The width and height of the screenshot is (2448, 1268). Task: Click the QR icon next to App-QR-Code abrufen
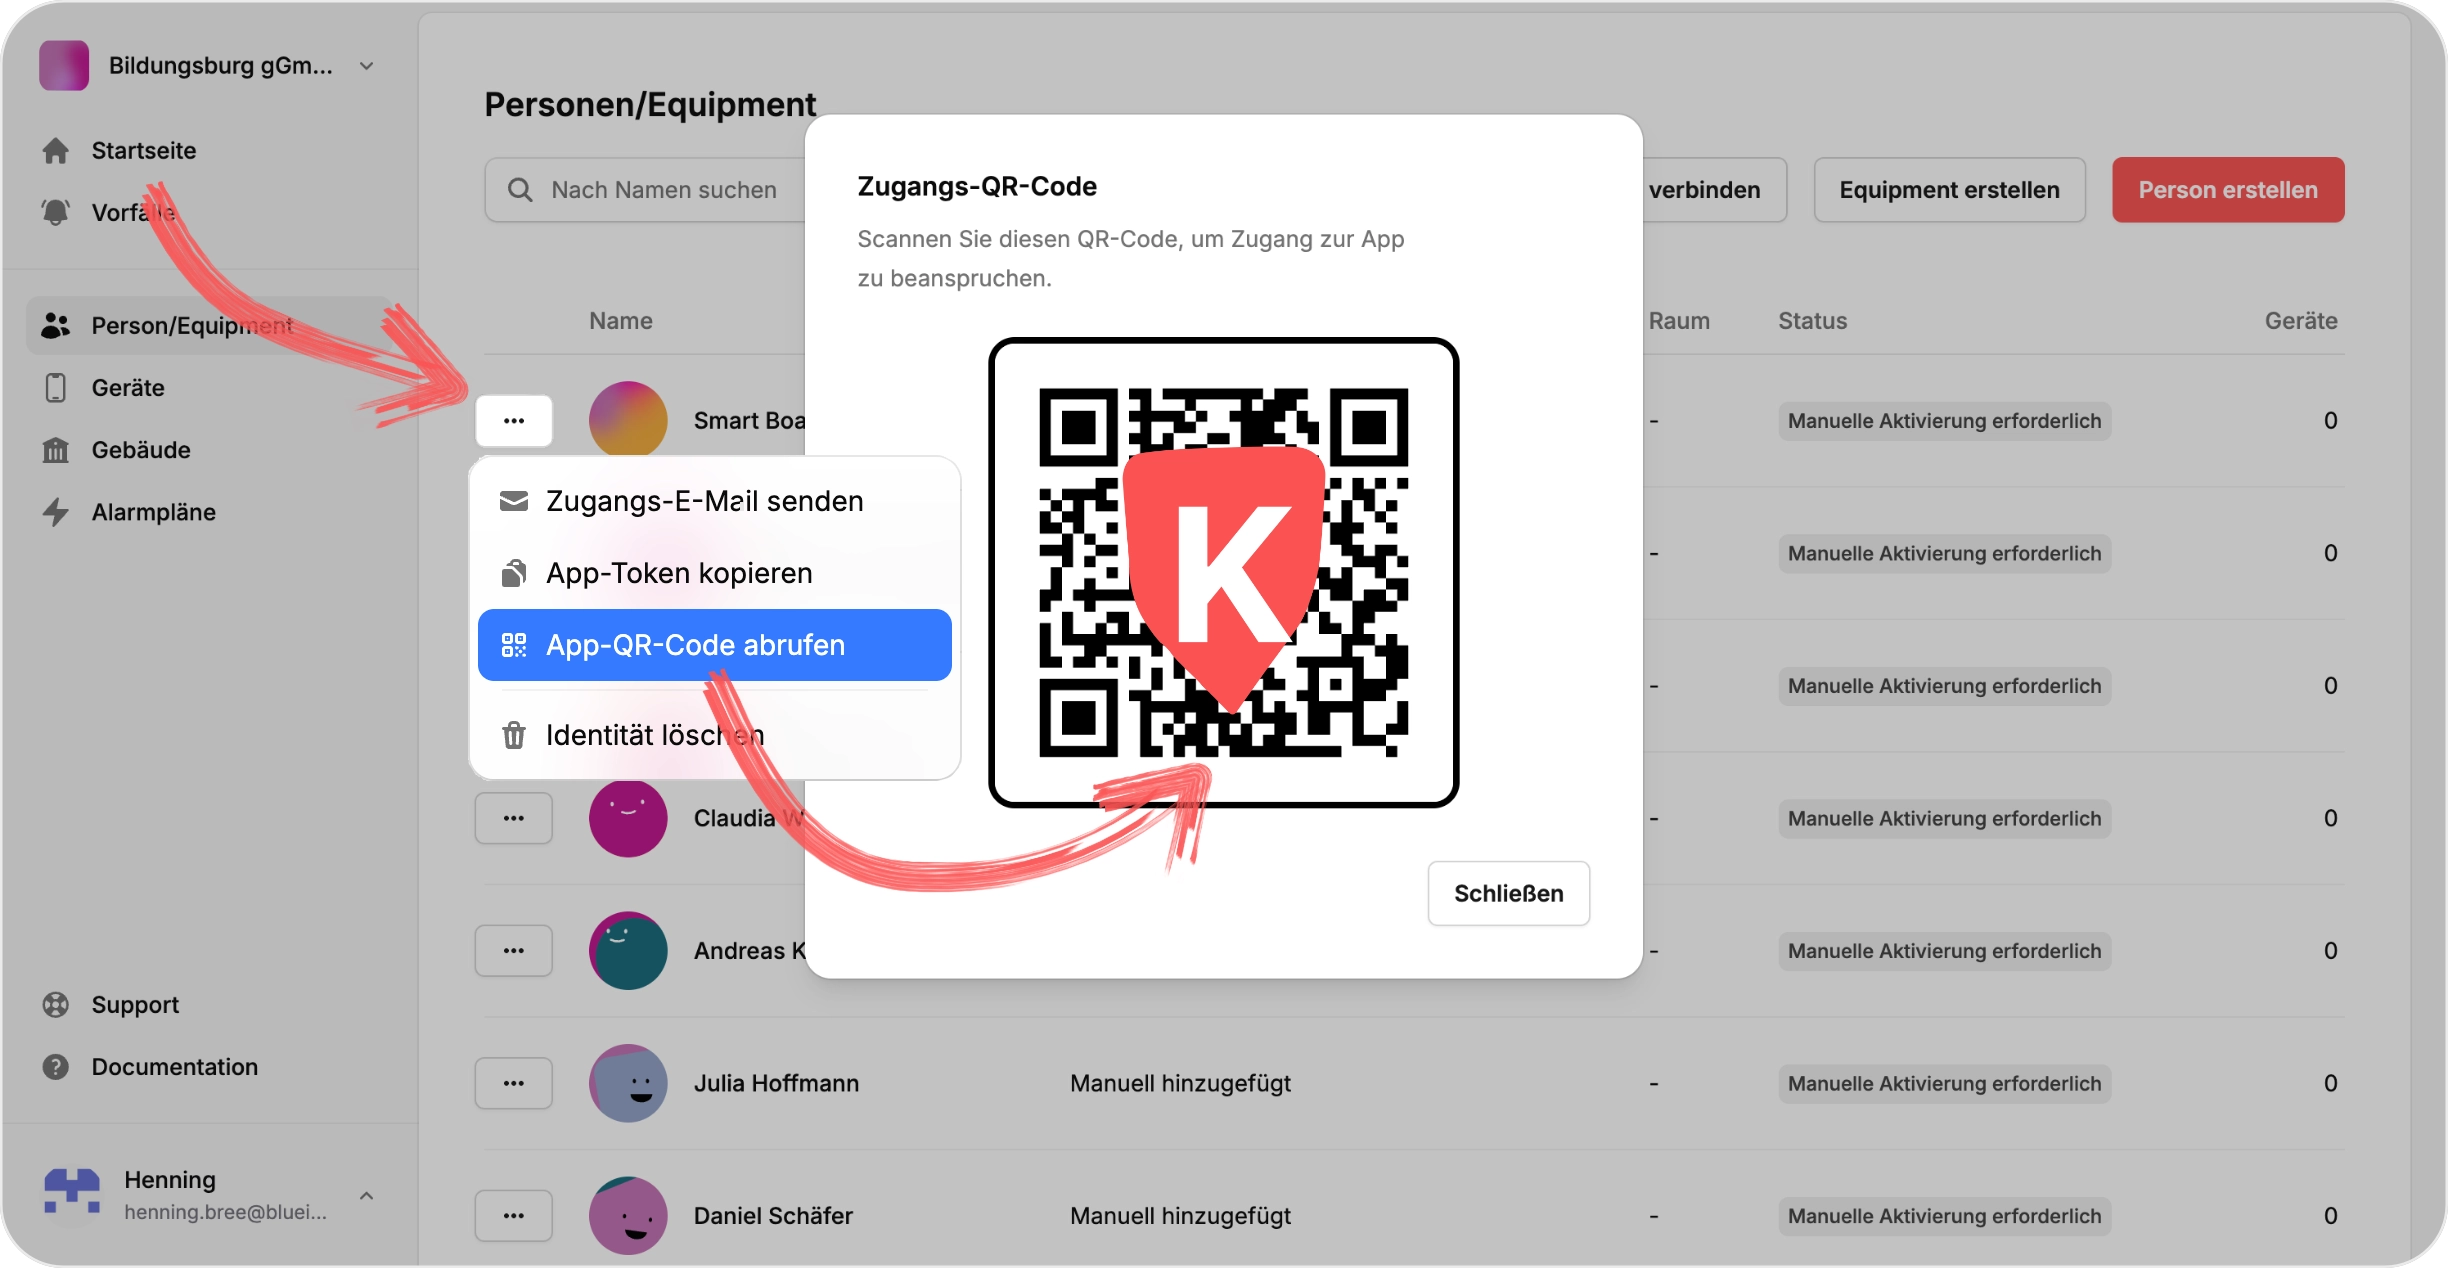point(514,645)
